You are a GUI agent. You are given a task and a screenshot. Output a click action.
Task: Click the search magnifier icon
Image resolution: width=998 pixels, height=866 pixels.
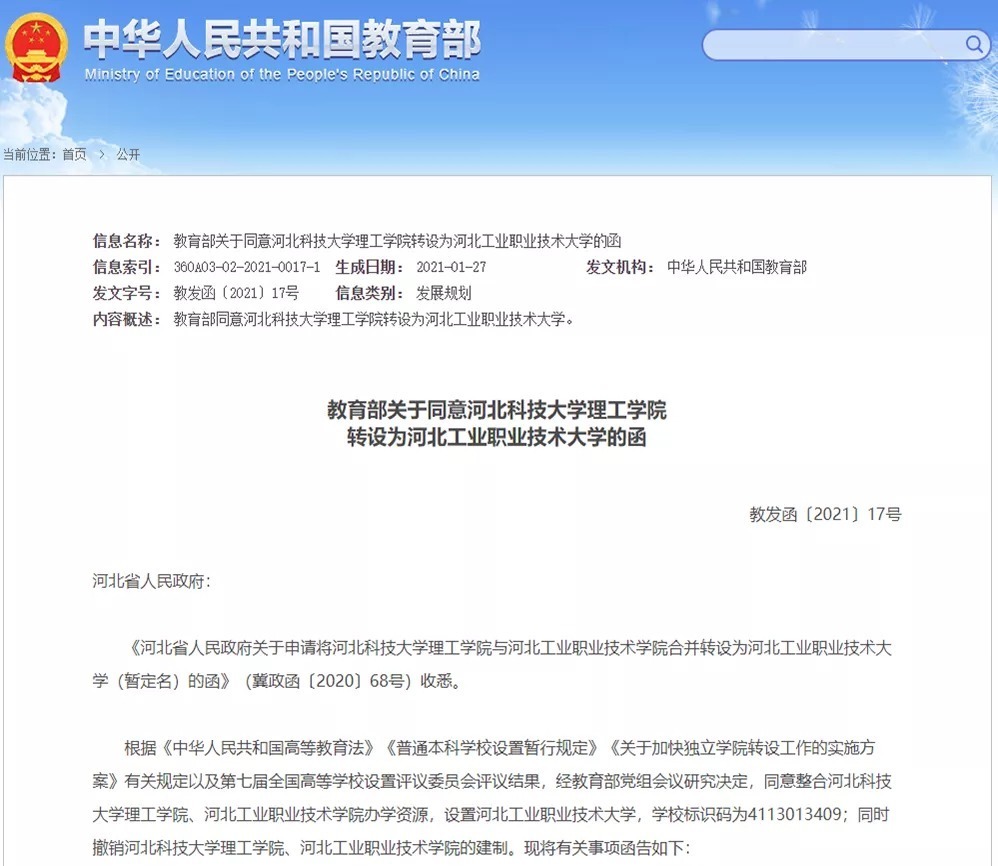973,45
